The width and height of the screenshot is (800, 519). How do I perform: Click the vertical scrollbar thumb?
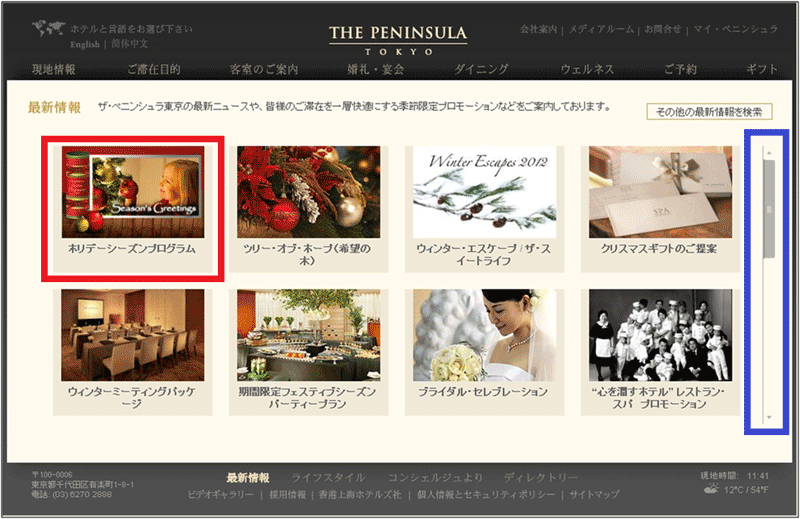pyautogui.click(x=769, y=209)
